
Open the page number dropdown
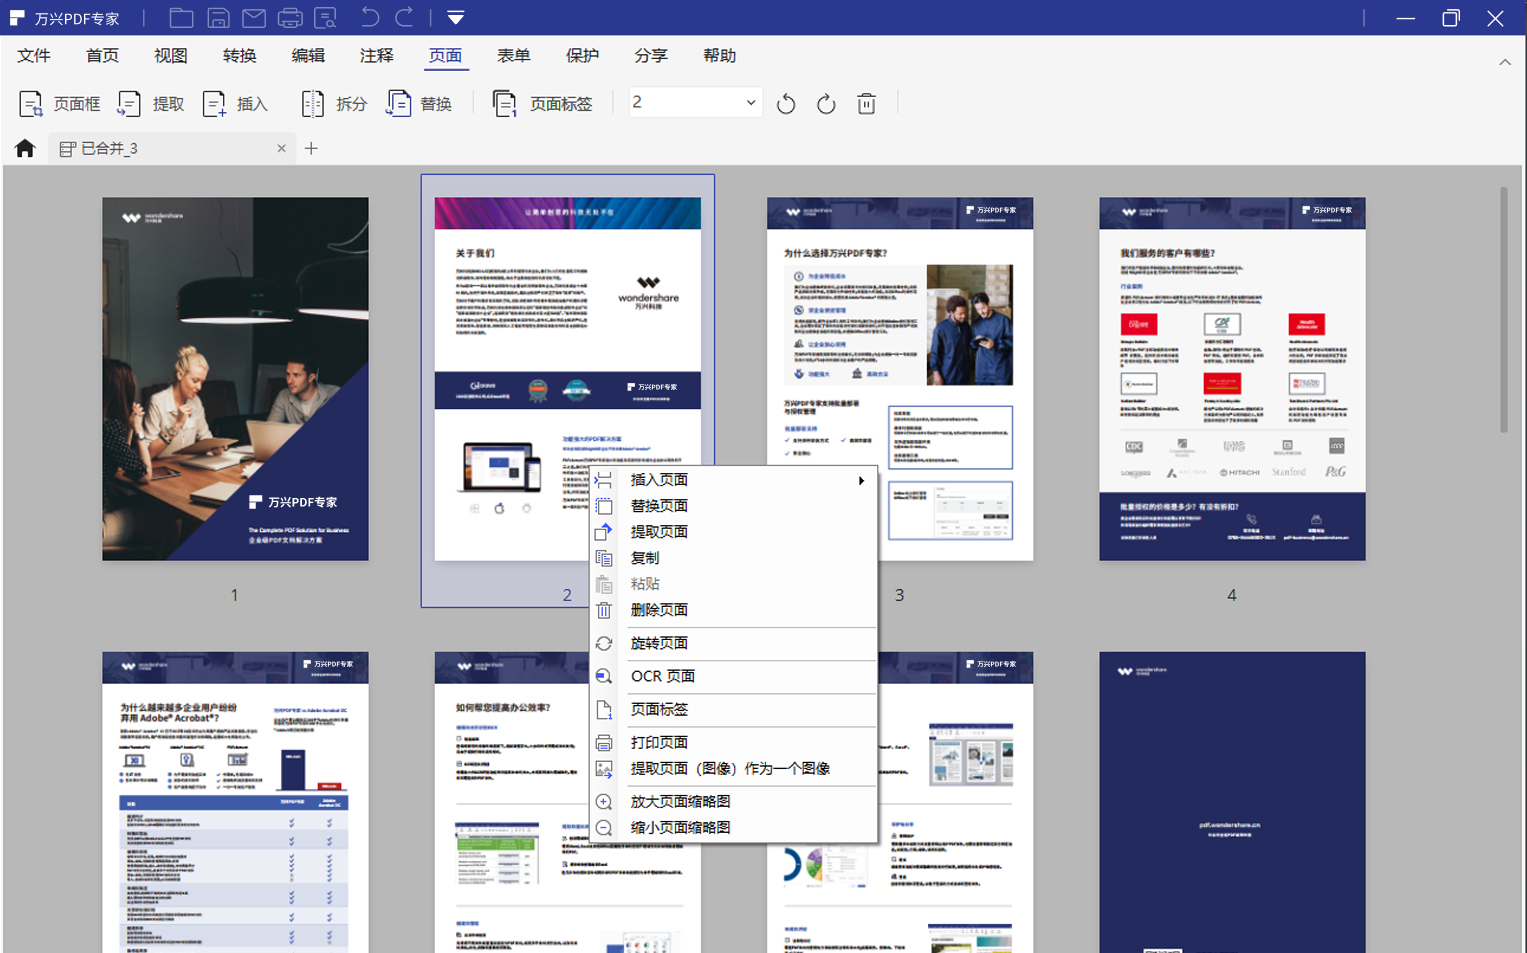pyautogui.click(x=750, y=103)
